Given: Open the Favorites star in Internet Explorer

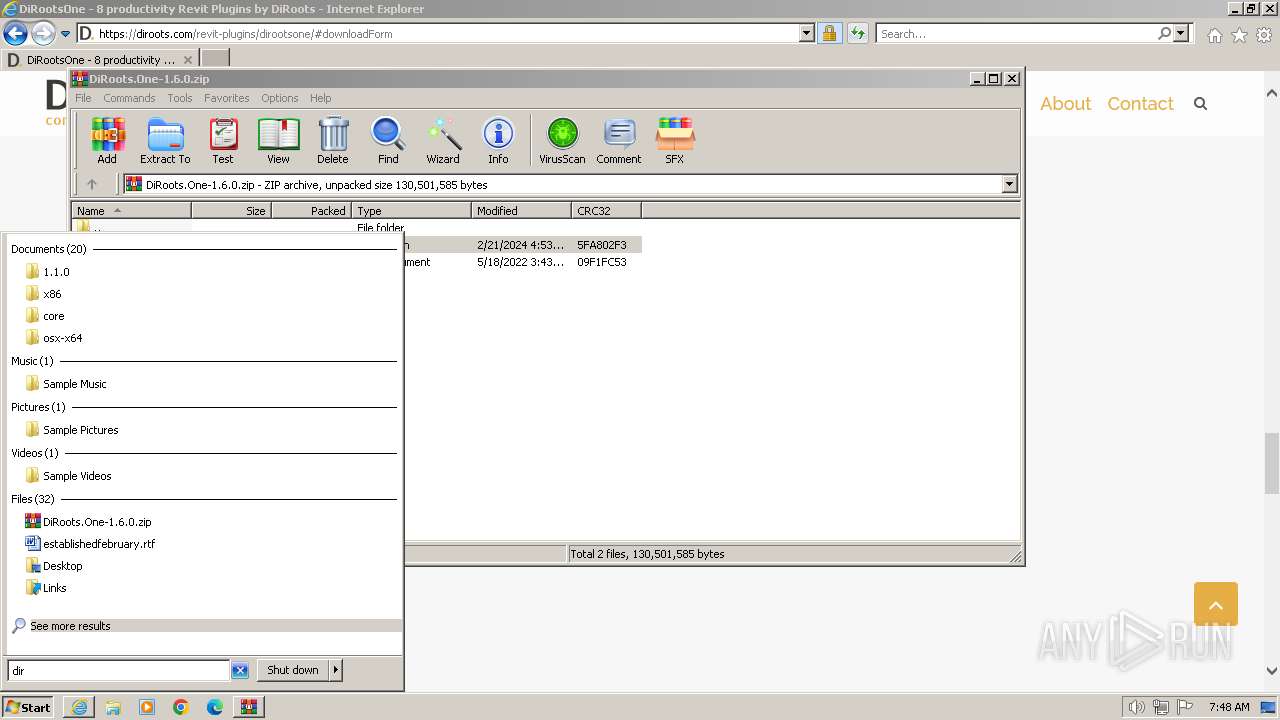Looking at the screenshot, I should point(1239,35).
